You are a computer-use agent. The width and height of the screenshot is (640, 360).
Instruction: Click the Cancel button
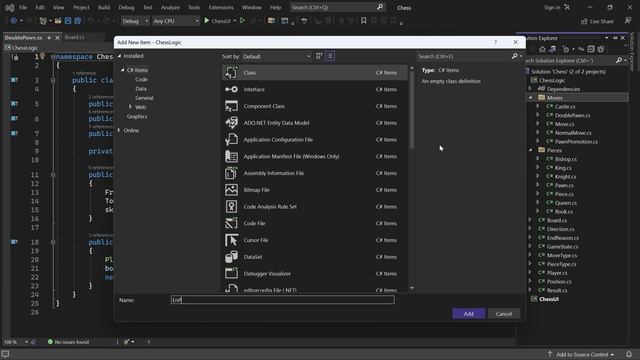(x=504, y=313)
